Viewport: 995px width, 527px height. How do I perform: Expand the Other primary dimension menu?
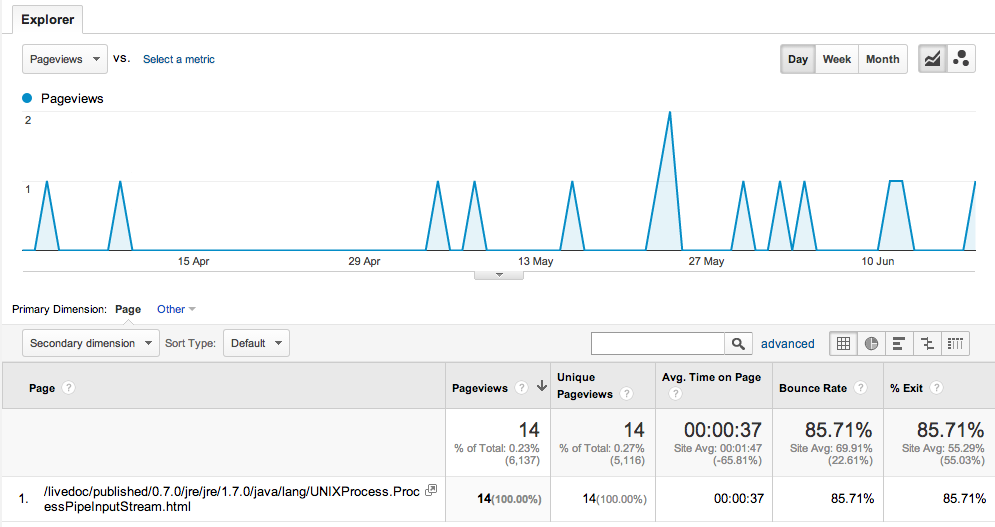[176, 309]
